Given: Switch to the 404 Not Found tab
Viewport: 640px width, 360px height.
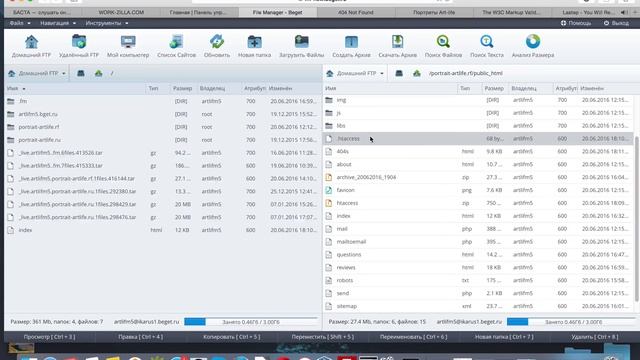Looking at the screenshot, I should click(356, 12).
